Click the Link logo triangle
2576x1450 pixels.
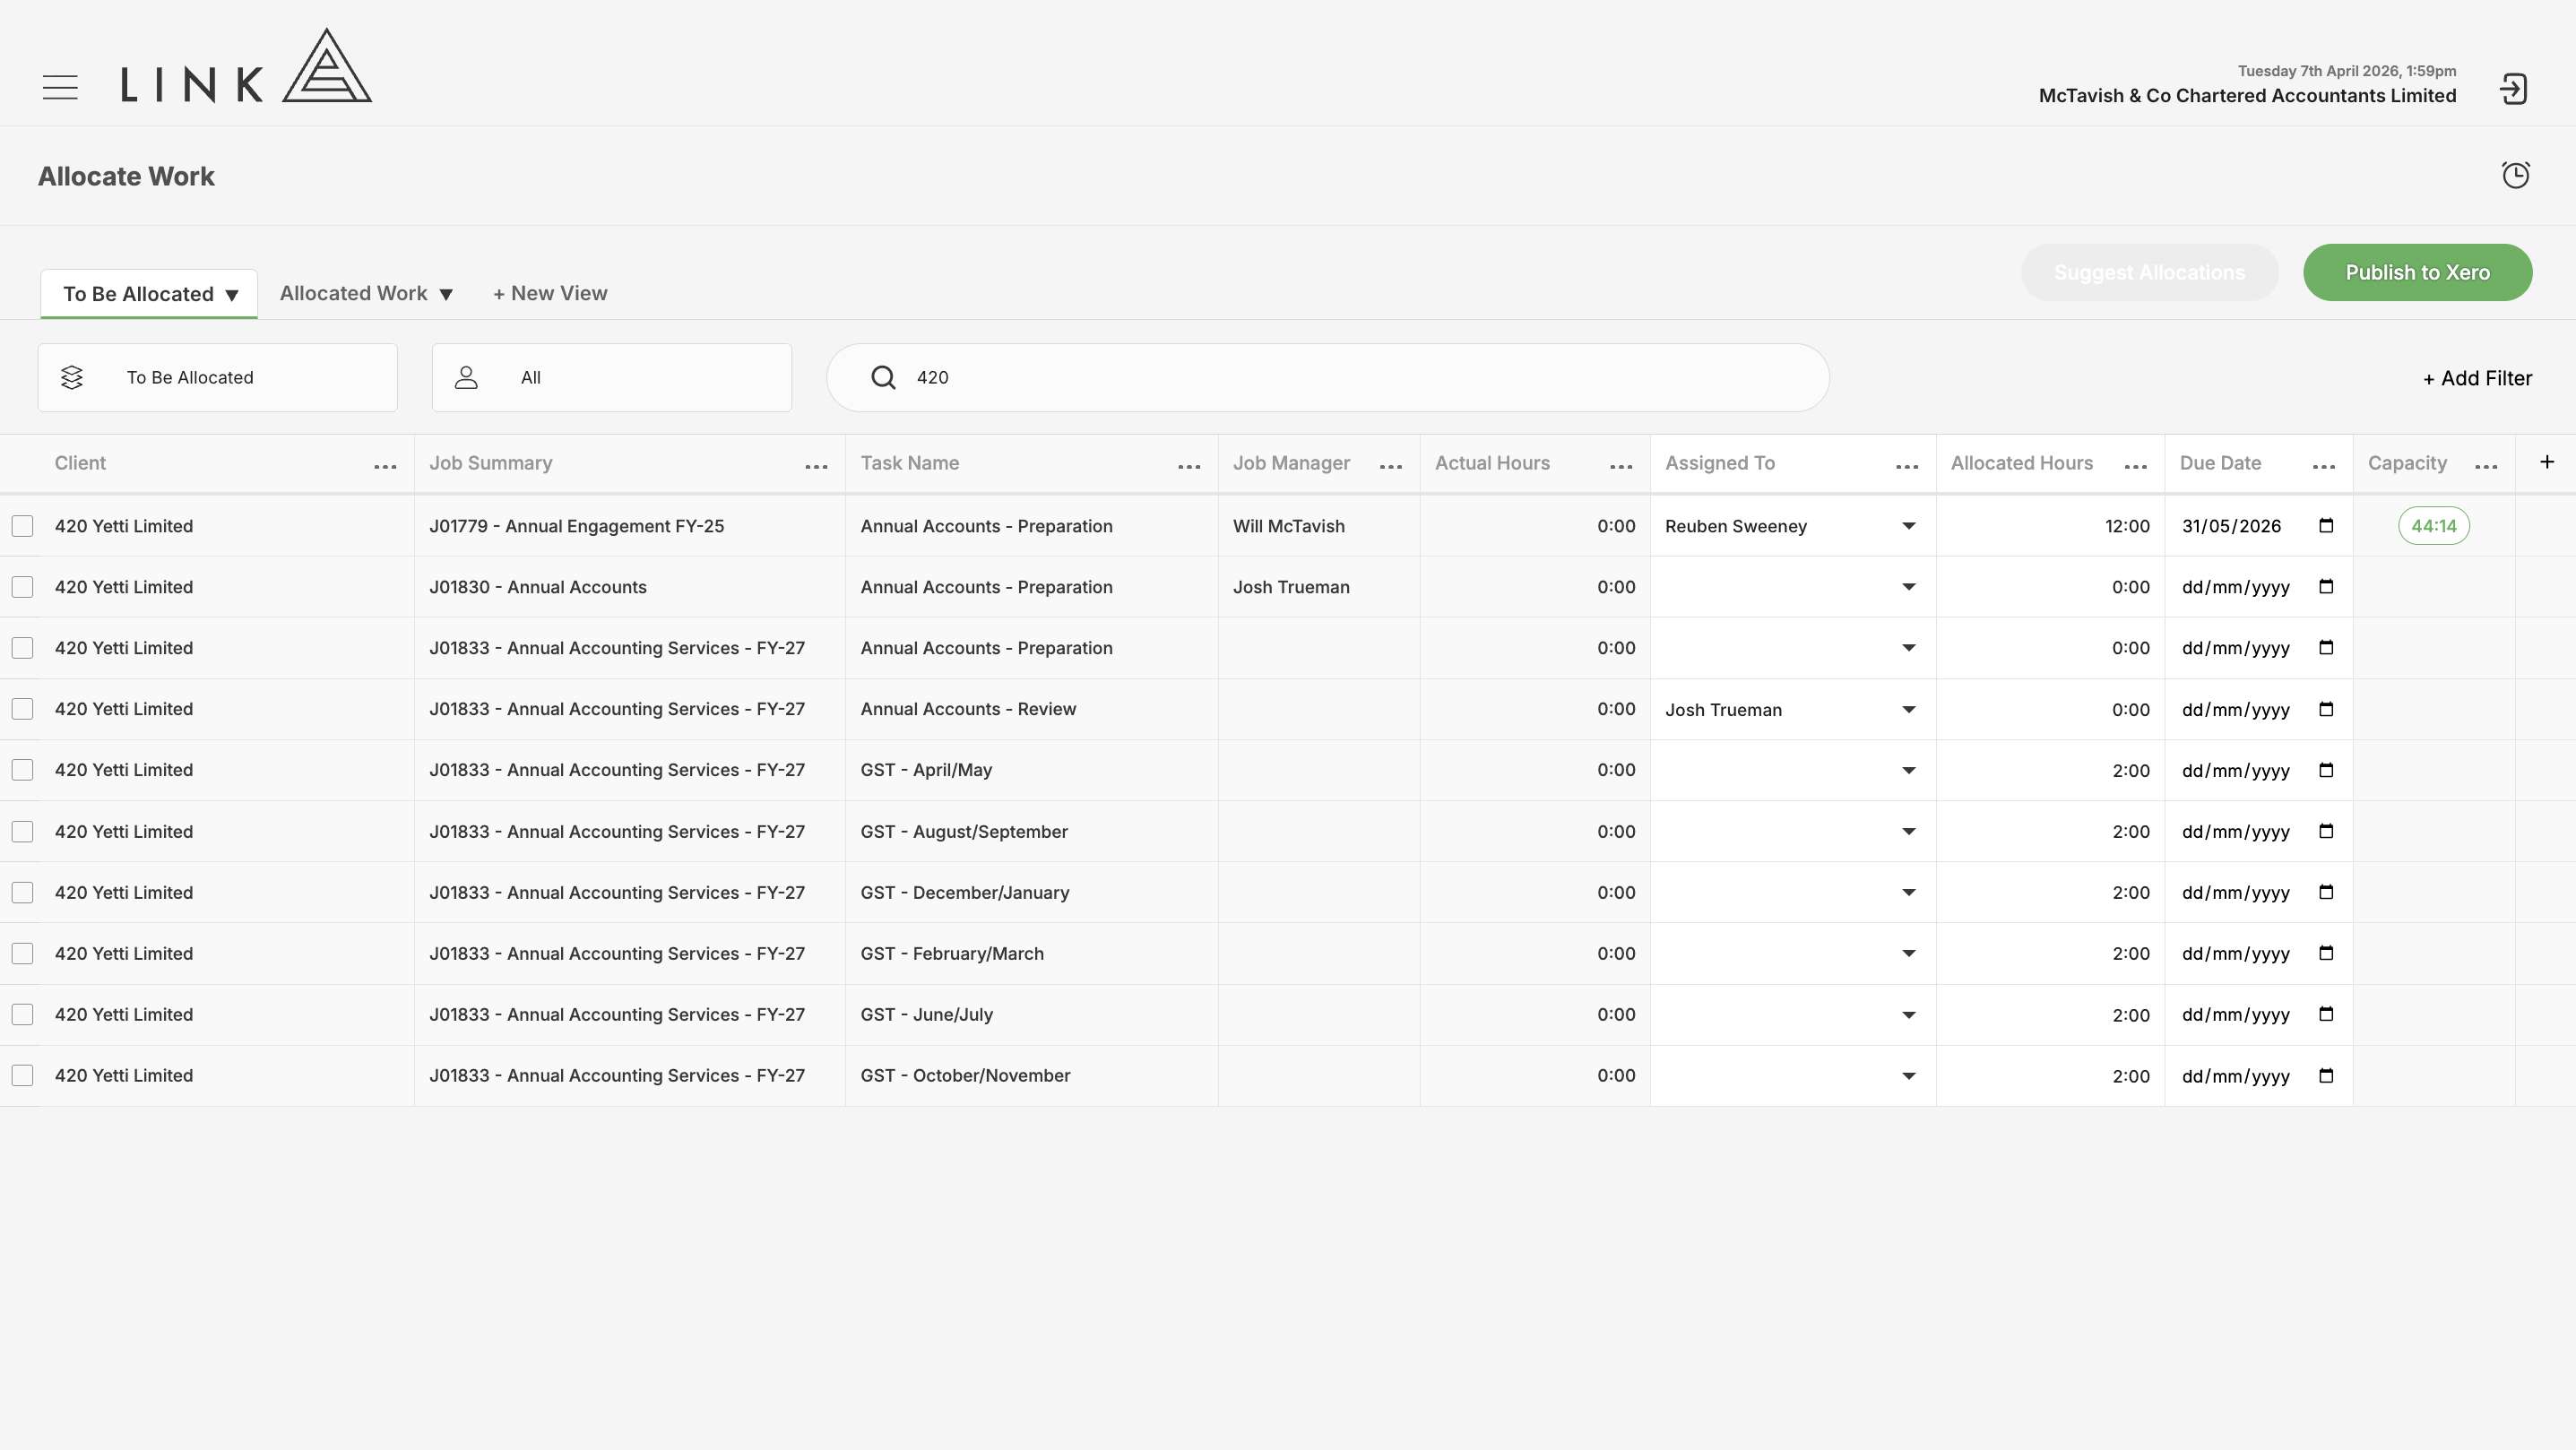coord(327,66)
